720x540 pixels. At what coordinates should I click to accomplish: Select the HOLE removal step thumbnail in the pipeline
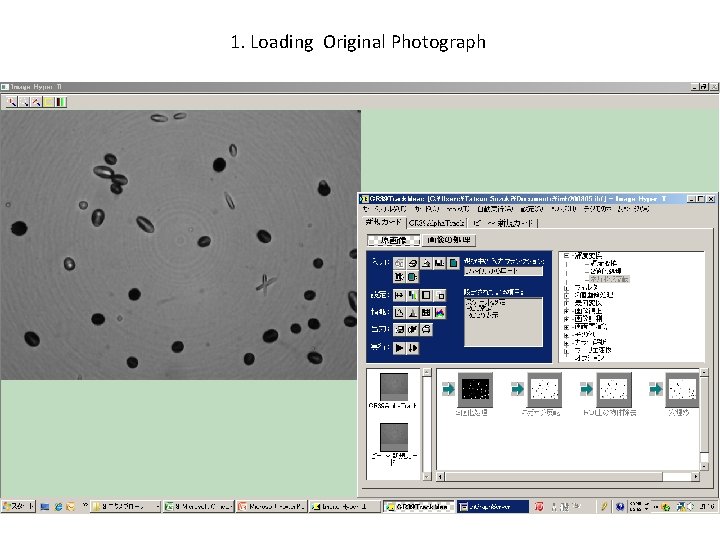pos(613,390)
